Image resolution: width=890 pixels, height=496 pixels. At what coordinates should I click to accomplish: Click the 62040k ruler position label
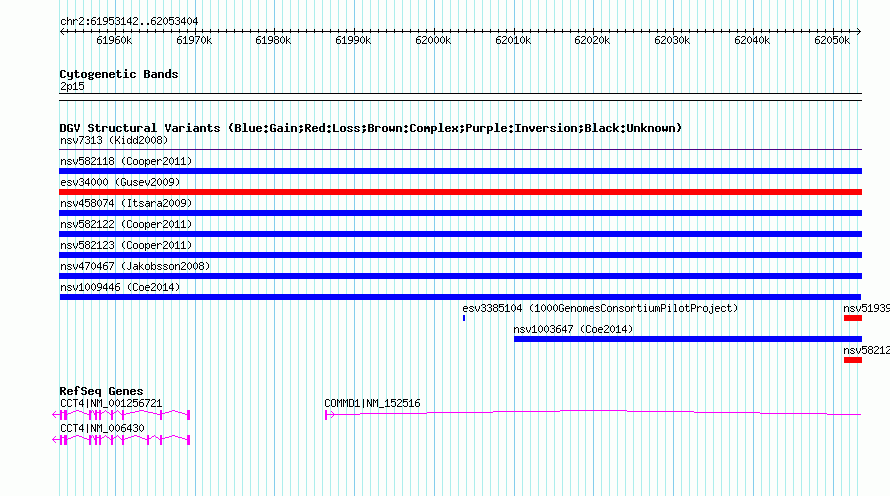pyautogui.click(x=752, y=40)
